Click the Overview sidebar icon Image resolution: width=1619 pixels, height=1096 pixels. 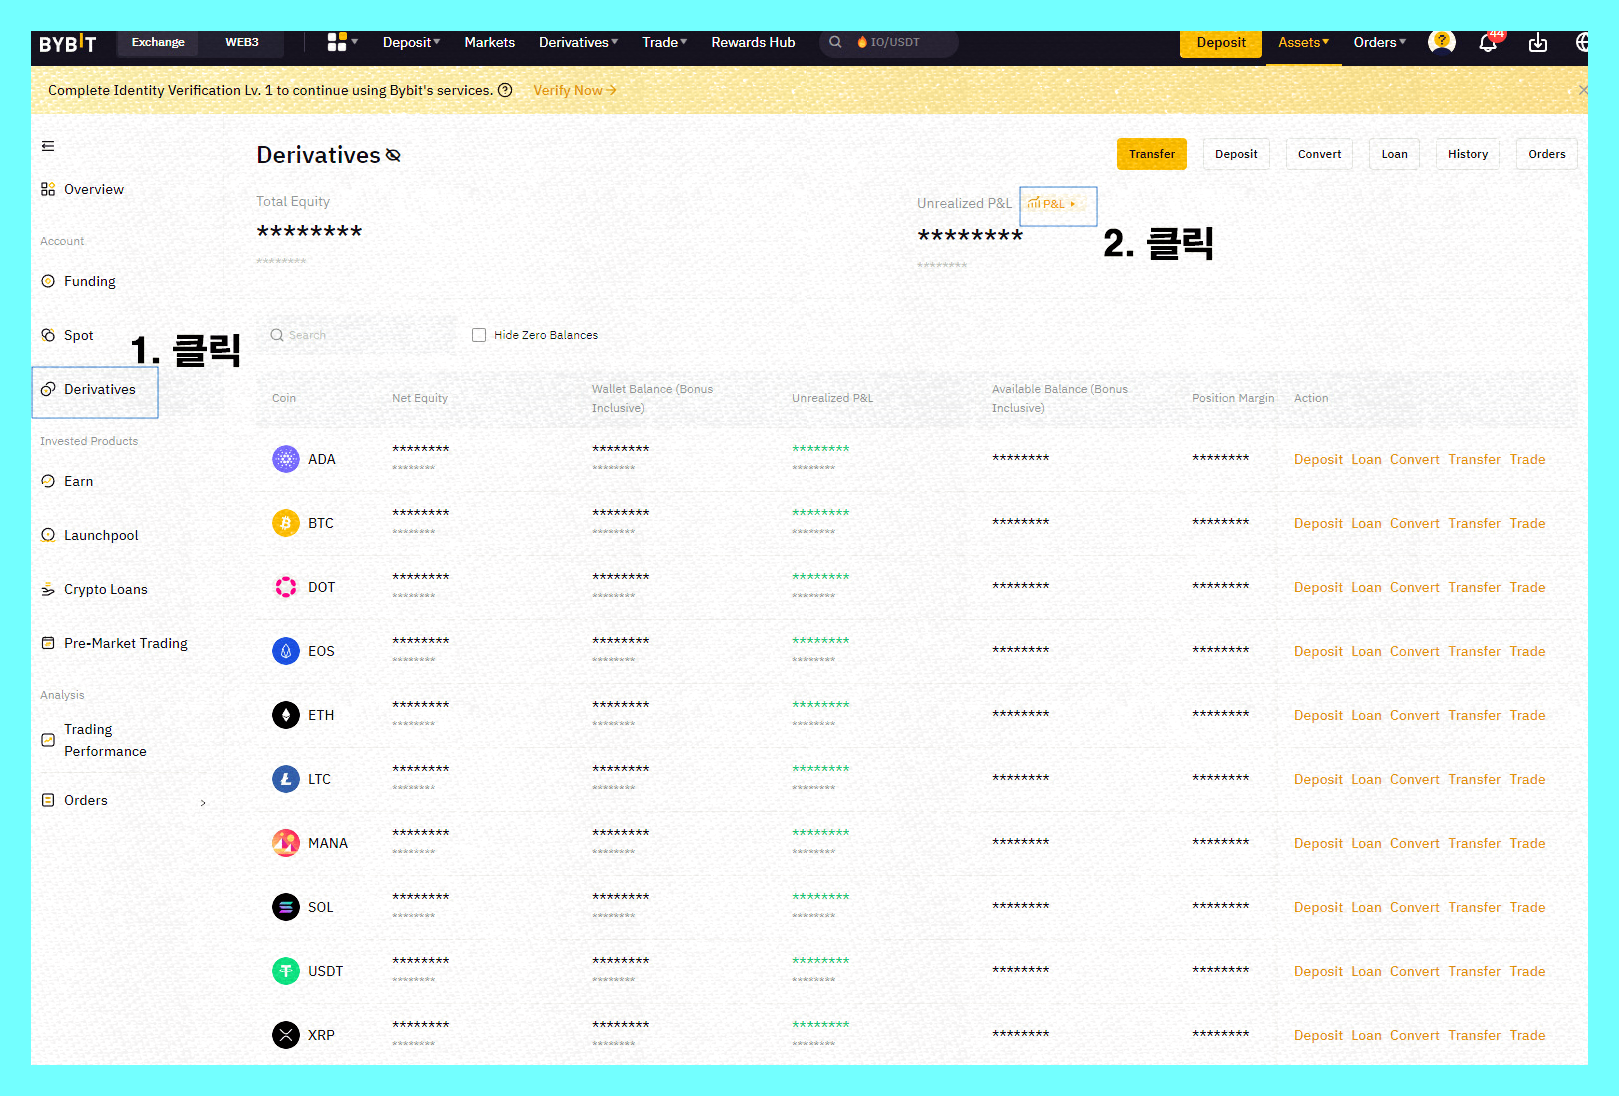[48, 189]
